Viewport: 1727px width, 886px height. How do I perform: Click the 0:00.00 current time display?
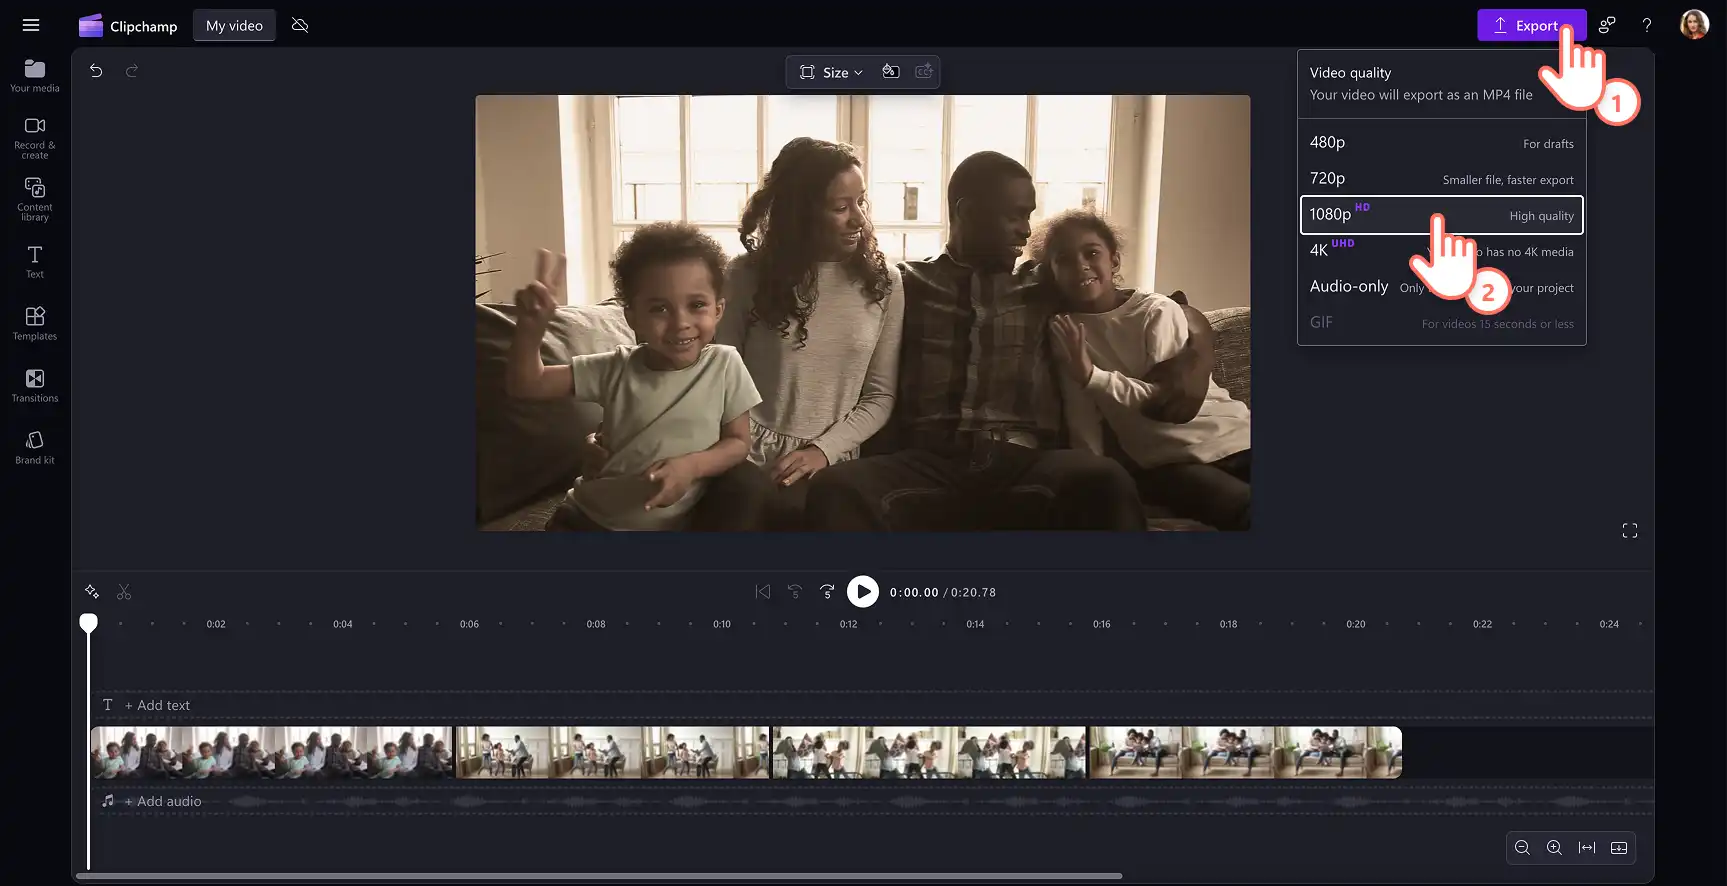tap(914, 592)
